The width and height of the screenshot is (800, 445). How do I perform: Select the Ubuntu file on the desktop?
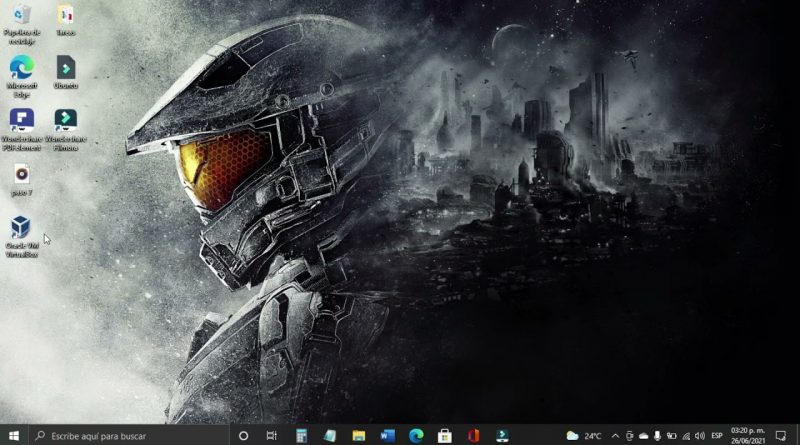[66, 72]
